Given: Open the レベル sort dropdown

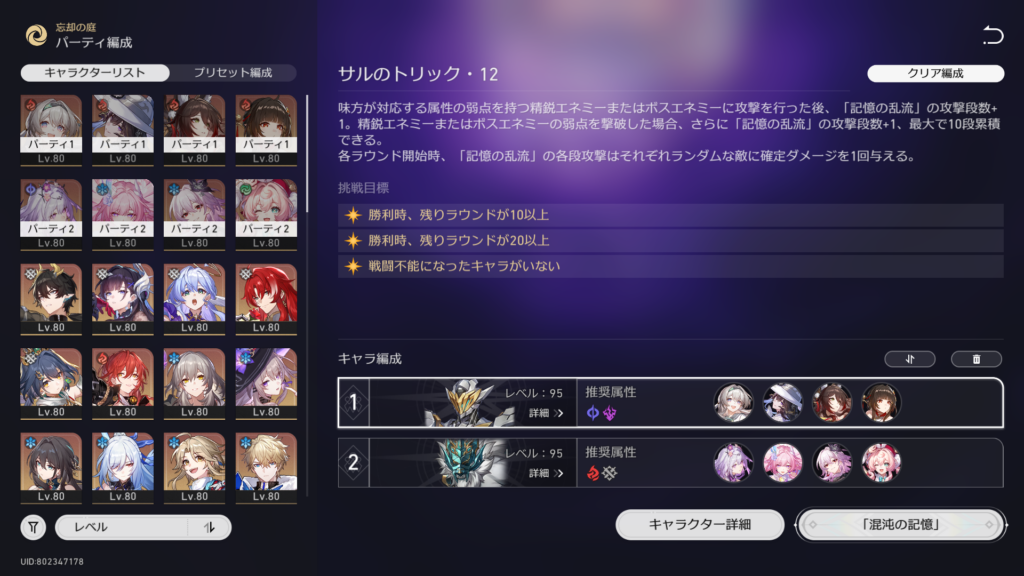Looking at the screenshot, I should pyautogui.click(x=122, y=527).
